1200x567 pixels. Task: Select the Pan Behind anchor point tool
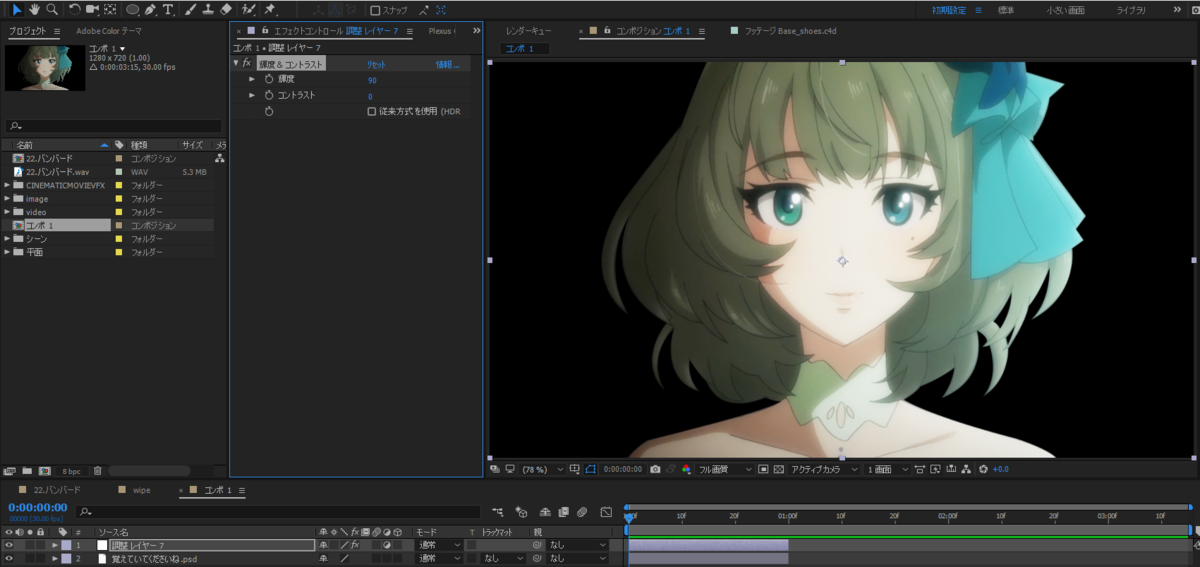pos(110,9)
